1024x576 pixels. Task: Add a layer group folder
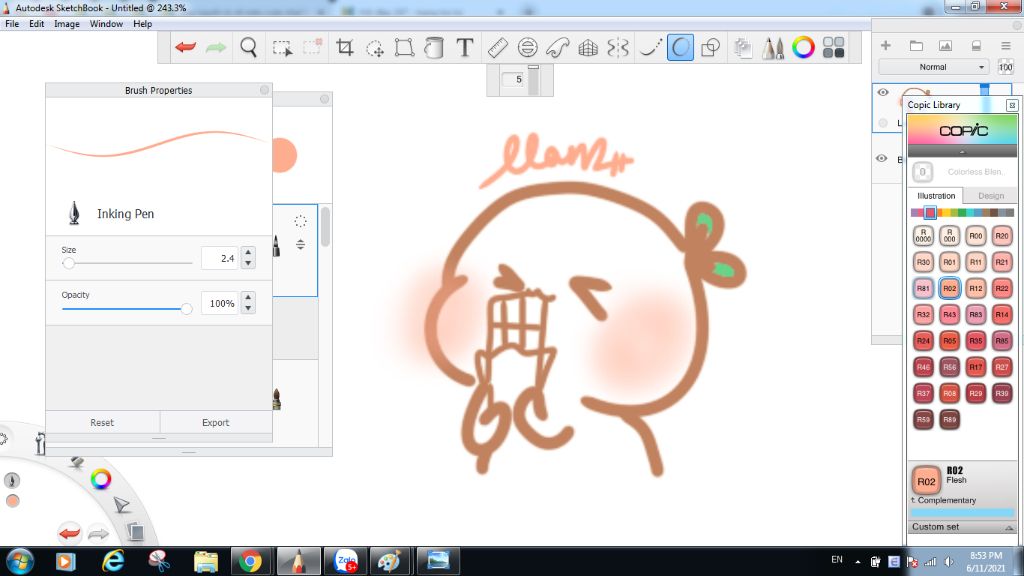tap(916, 46)
